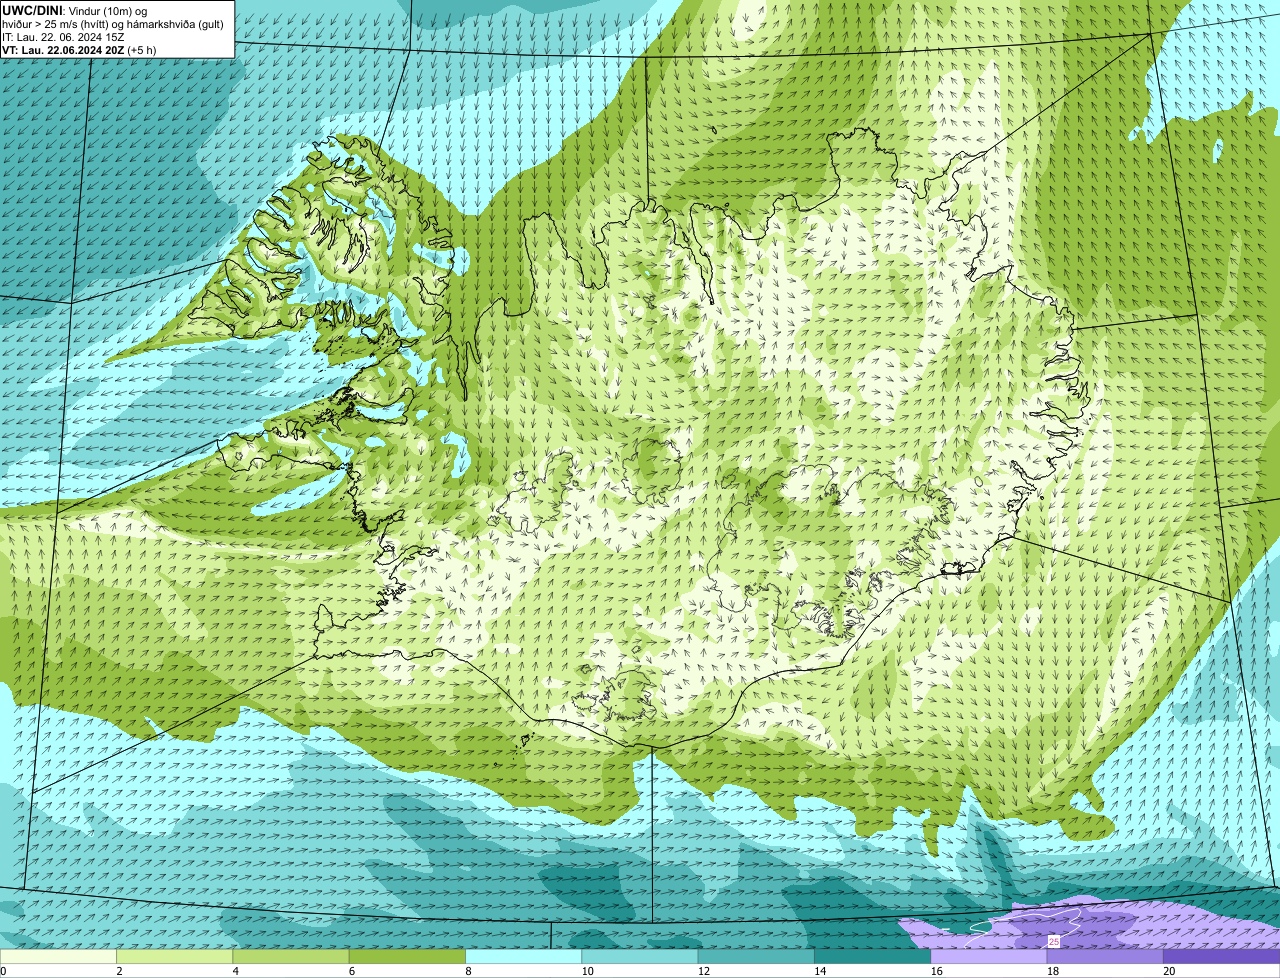Click the legend tick label '4'
The image size is (1280, 978).
tap(236, 971)
